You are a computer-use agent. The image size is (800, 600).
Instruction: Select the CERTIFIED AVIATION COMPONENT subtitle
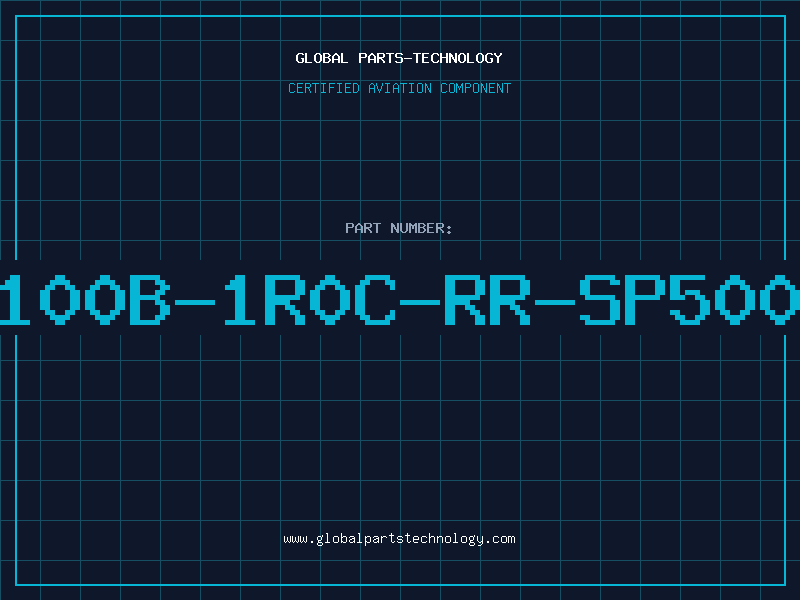pyautogui.click(x=399, y=88)
